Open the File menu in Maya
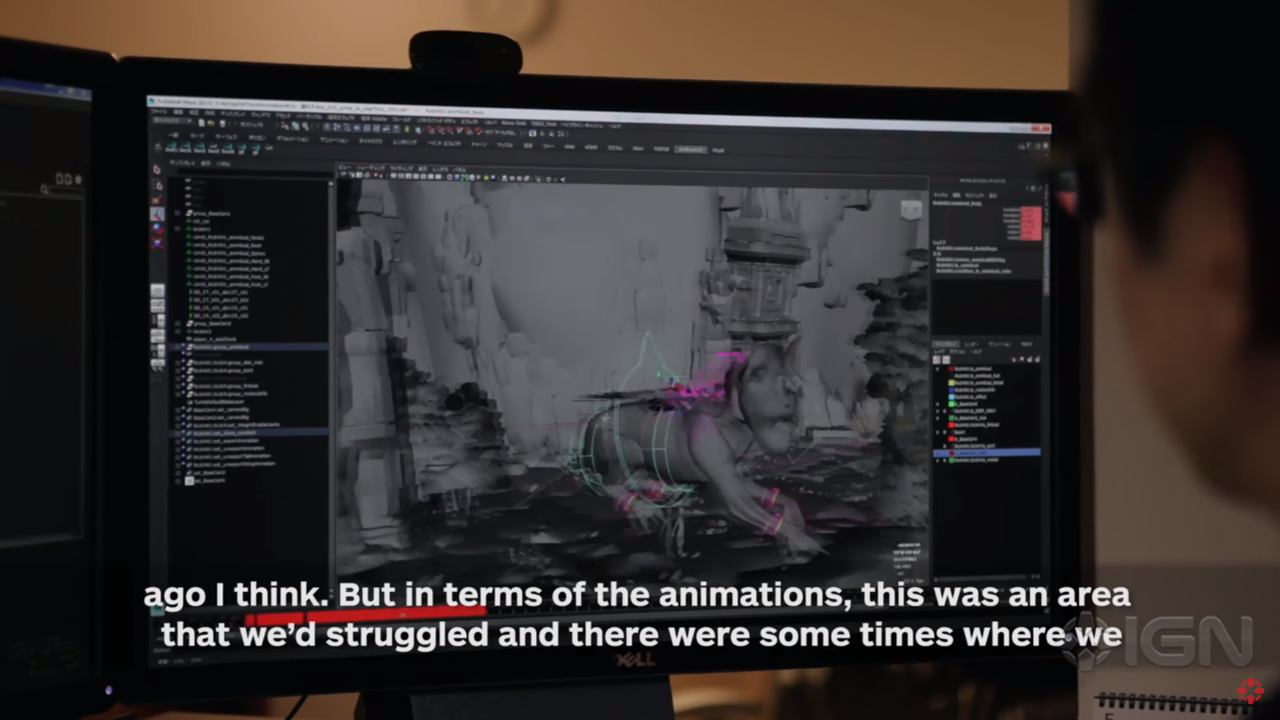1280x720 pixels. pos(159,111)
